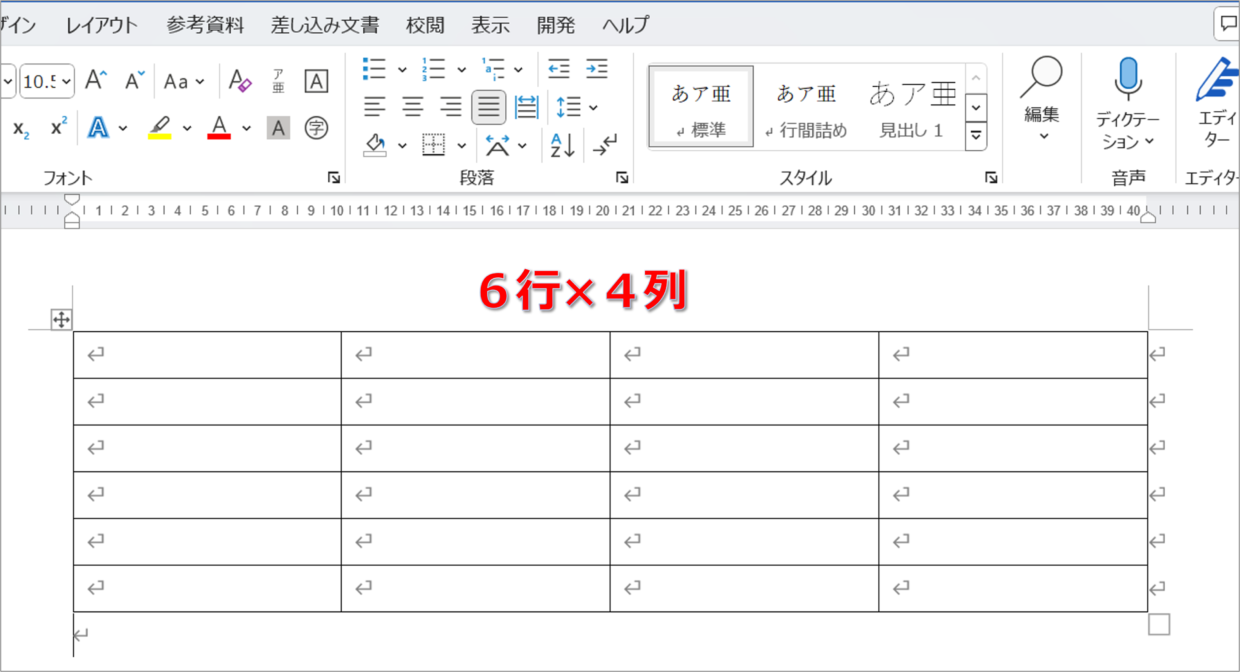This screenshot has height=672, width=1240.
Task: Open the font size dropdown
Action: click(x=66, y=81)
